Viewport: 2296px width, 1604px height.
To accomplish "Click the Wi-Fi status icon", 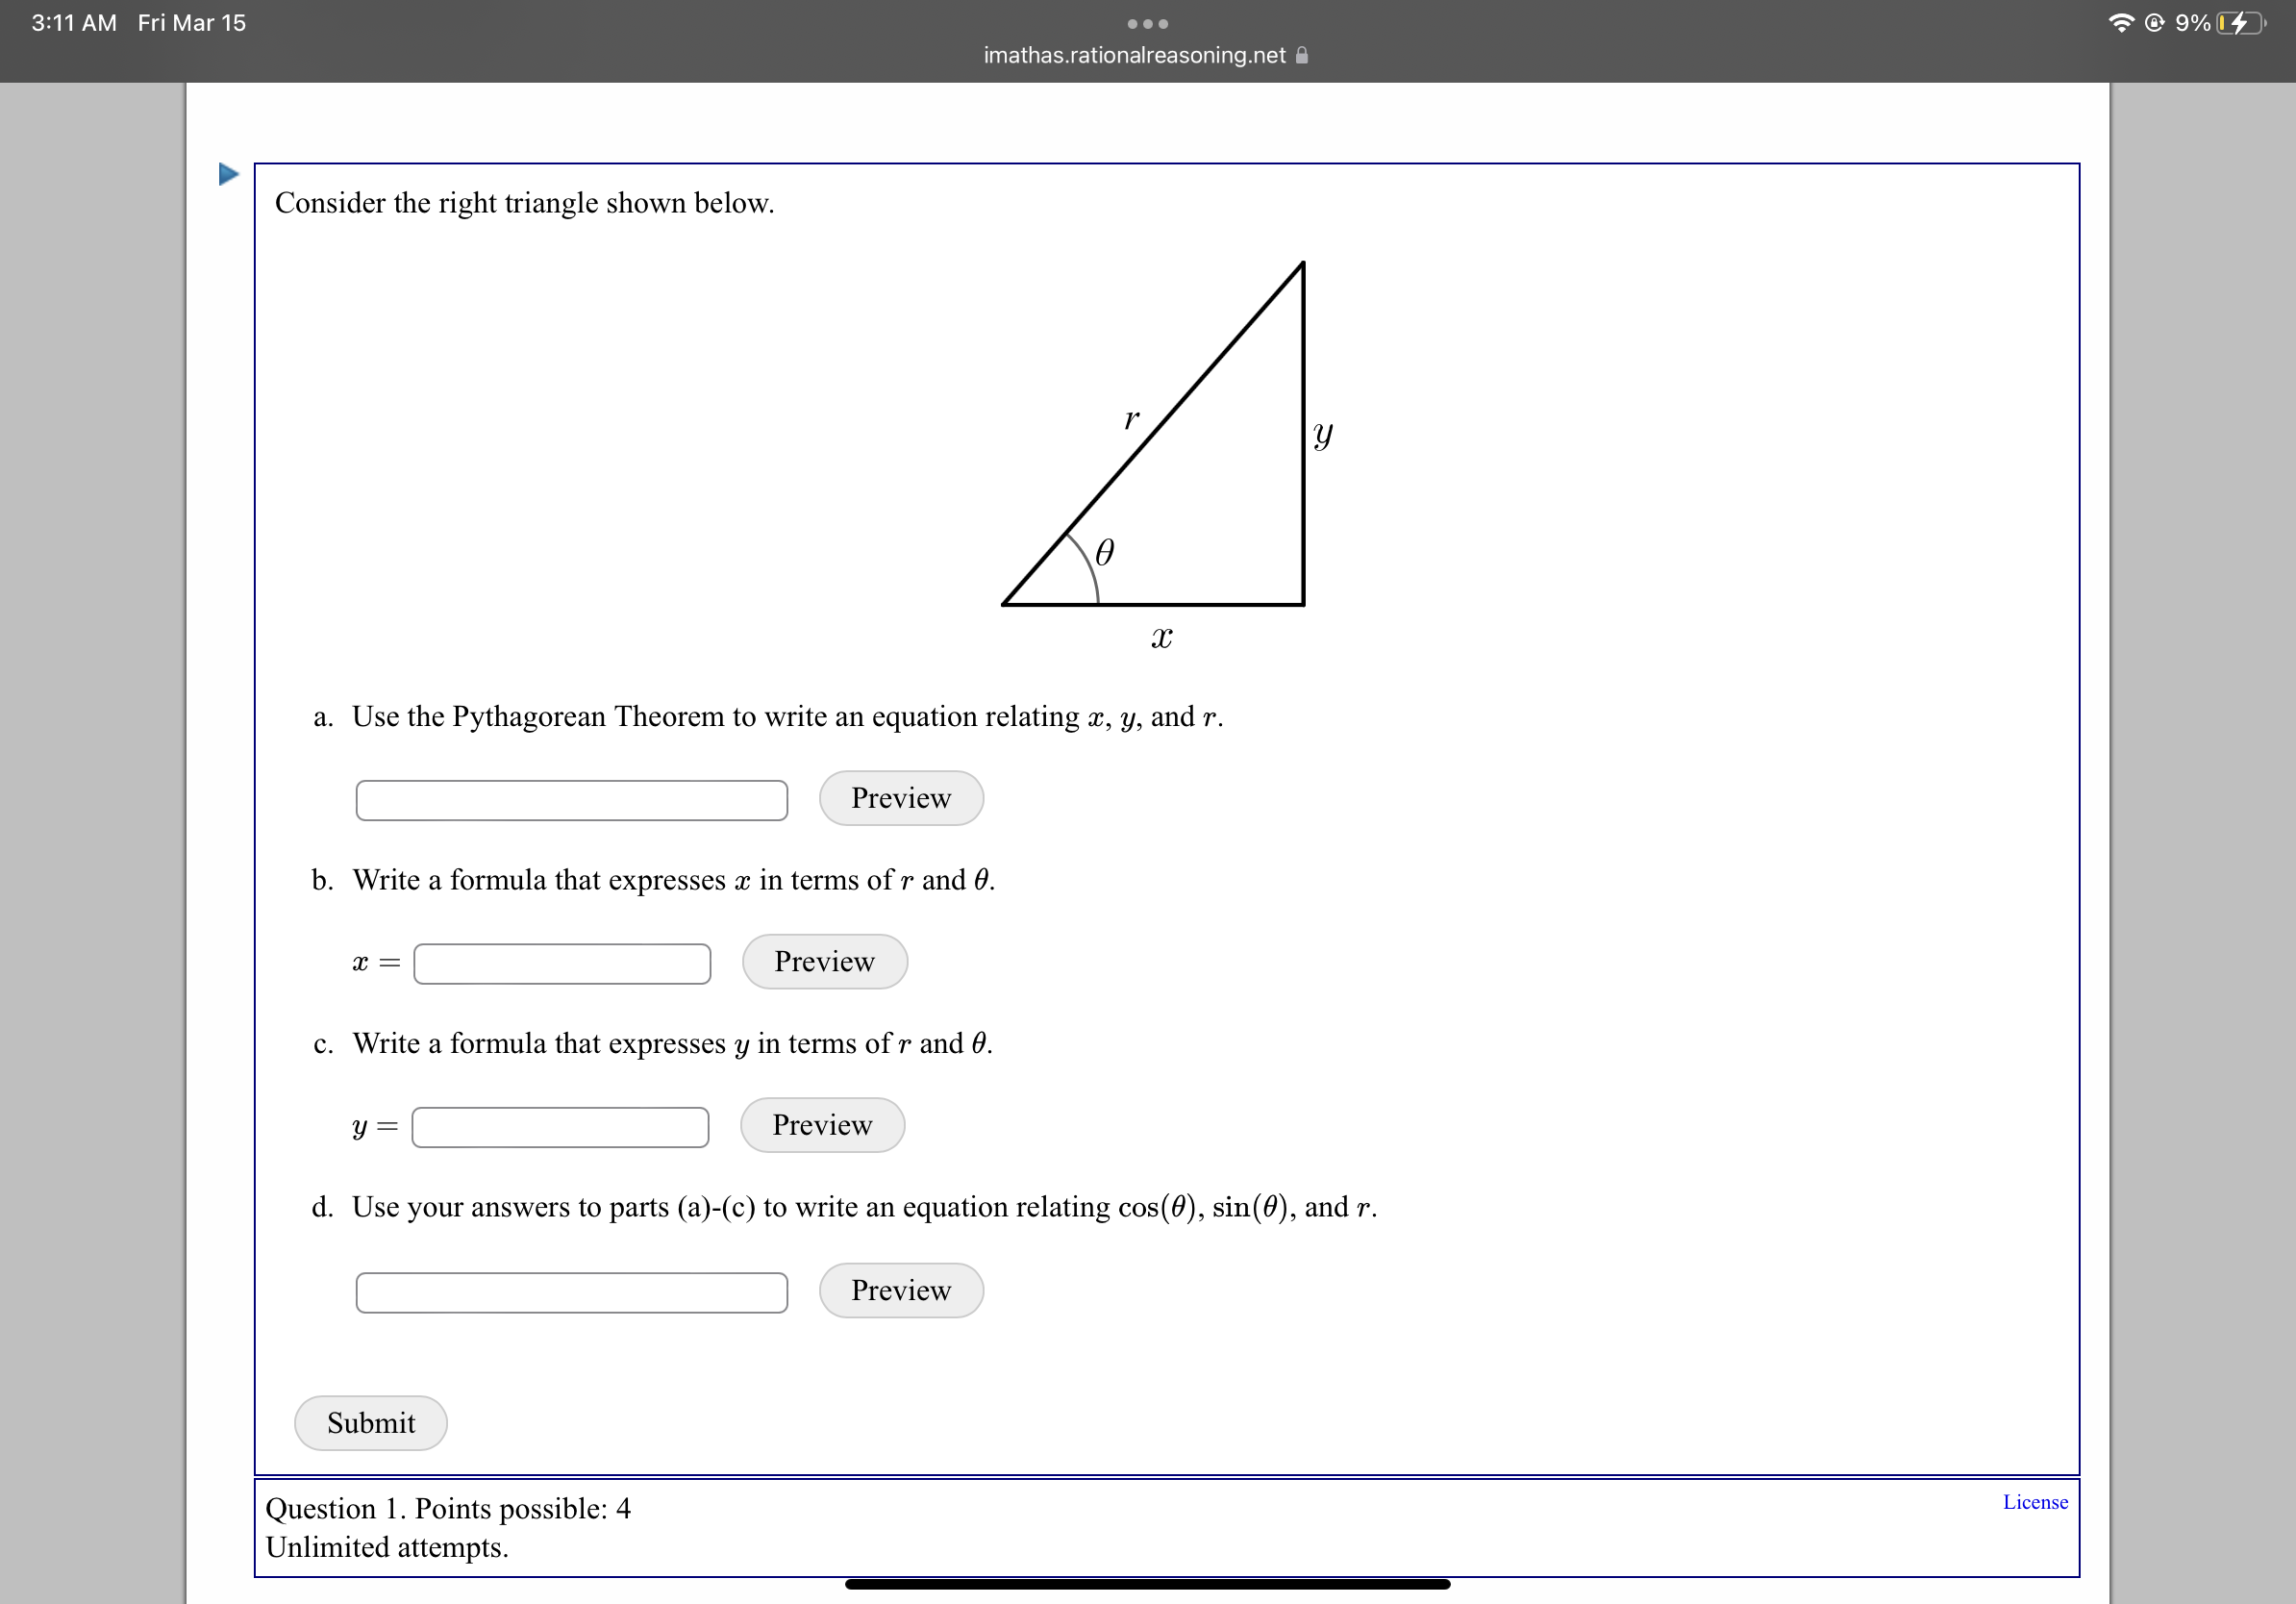I will tap(2120, 22).
